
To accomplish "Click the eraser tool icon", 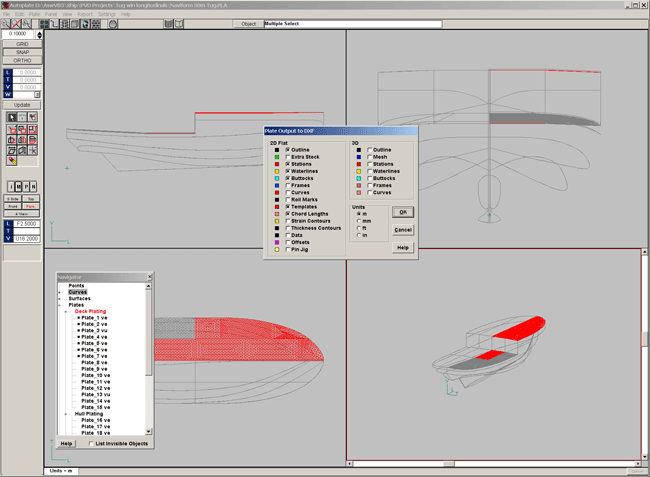I will pyautogui.click(x=12, y=160).
